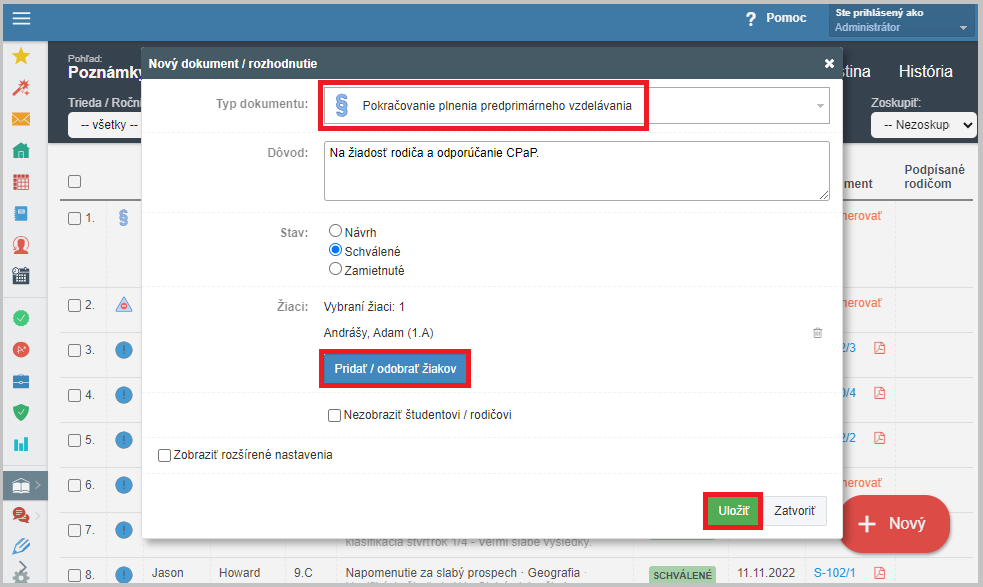Select the Zamietnuté status radio button
This screenshot has width=983, height=587.
click(x=336, y=269)
